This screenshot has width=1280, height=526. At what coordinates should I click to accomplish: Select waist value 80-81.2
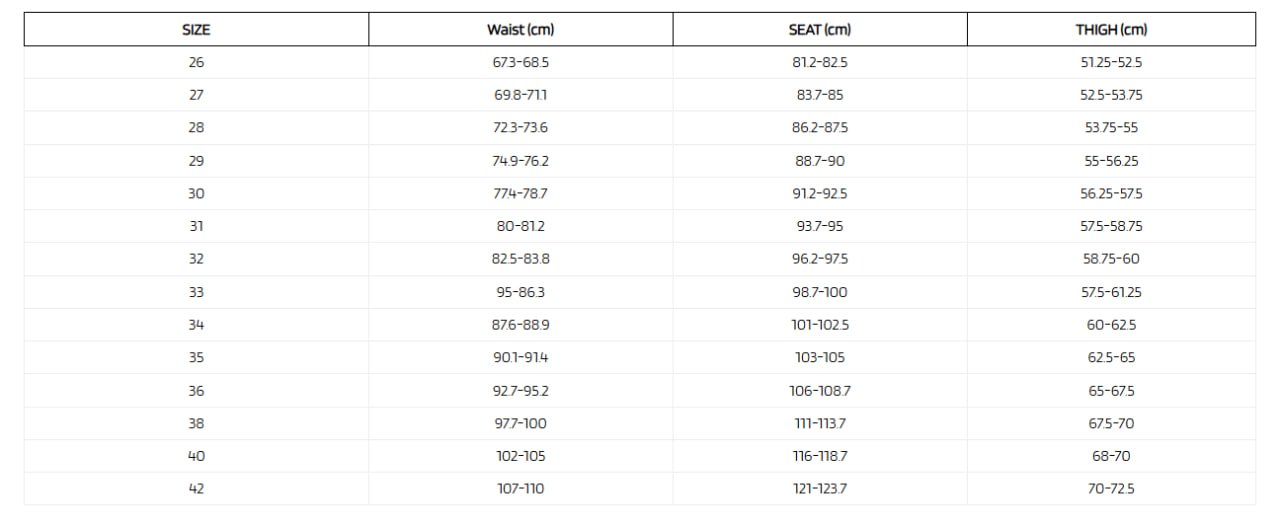pyautogui.click(x=520, y=226)
